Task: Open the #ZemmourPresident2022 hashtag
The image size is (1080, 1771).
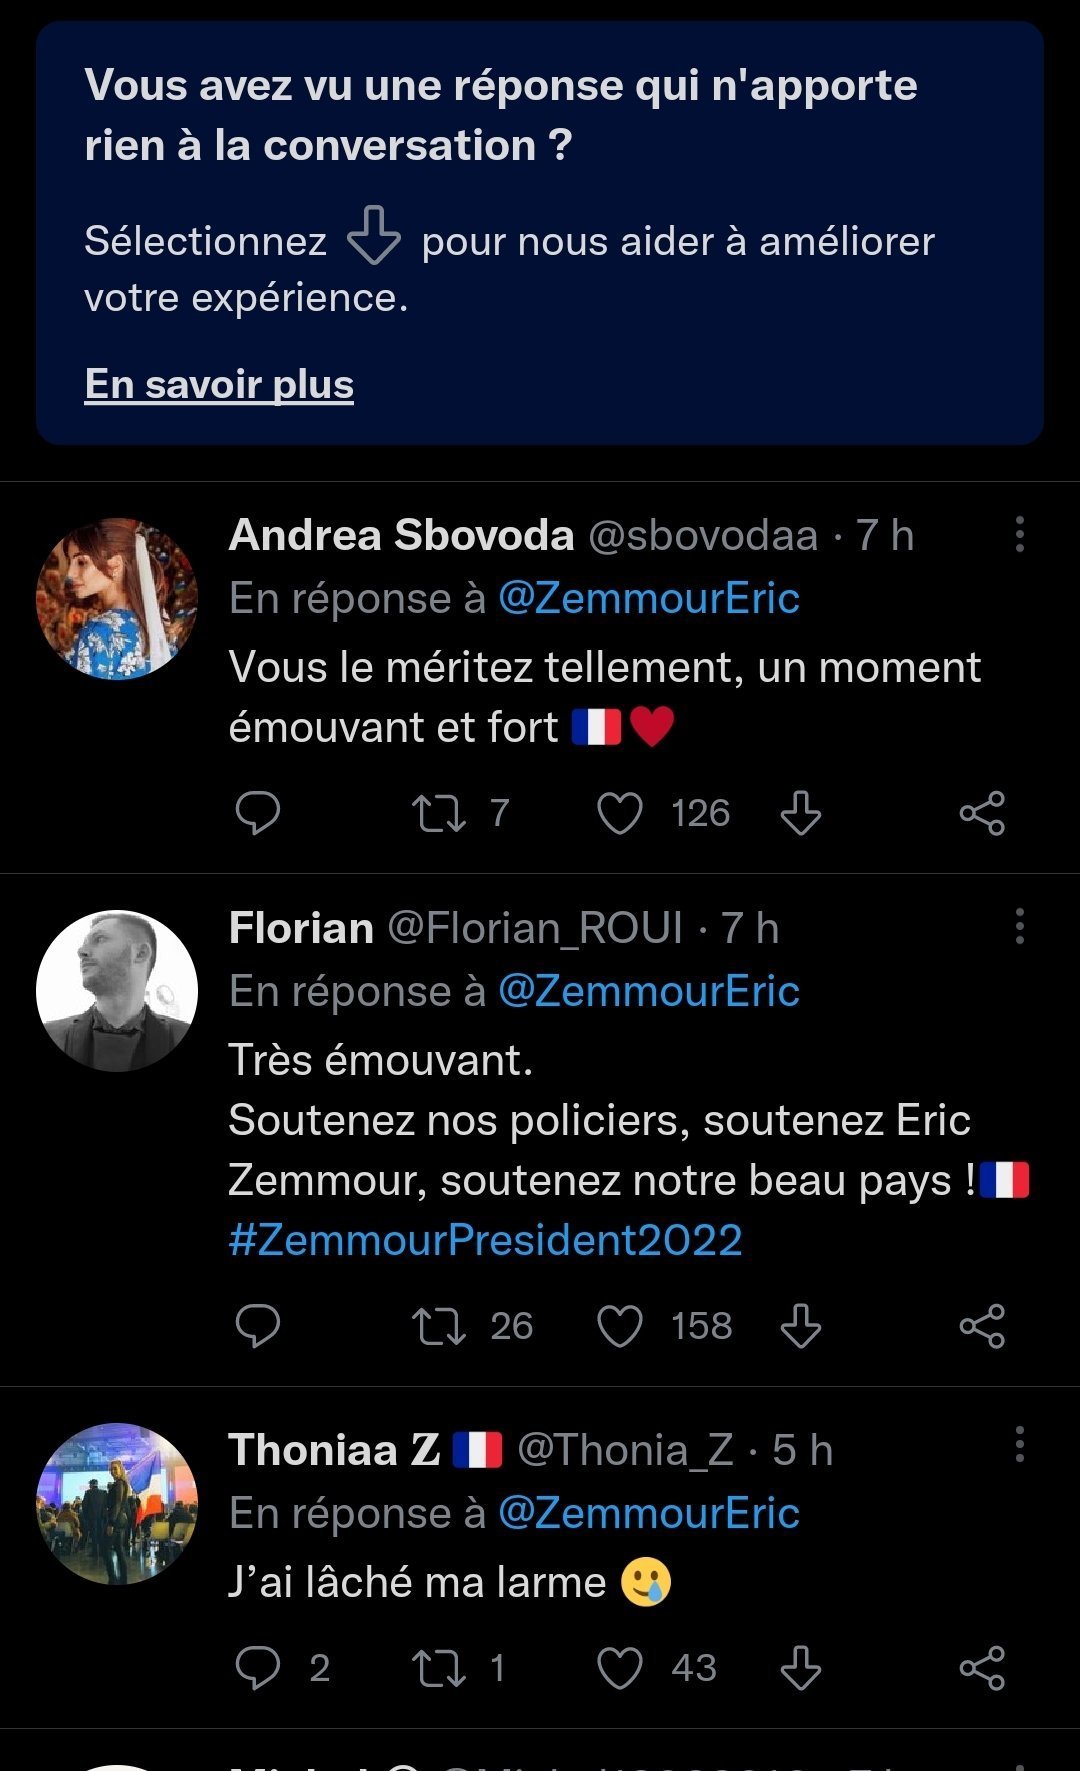Action: tap(485, 1241)
